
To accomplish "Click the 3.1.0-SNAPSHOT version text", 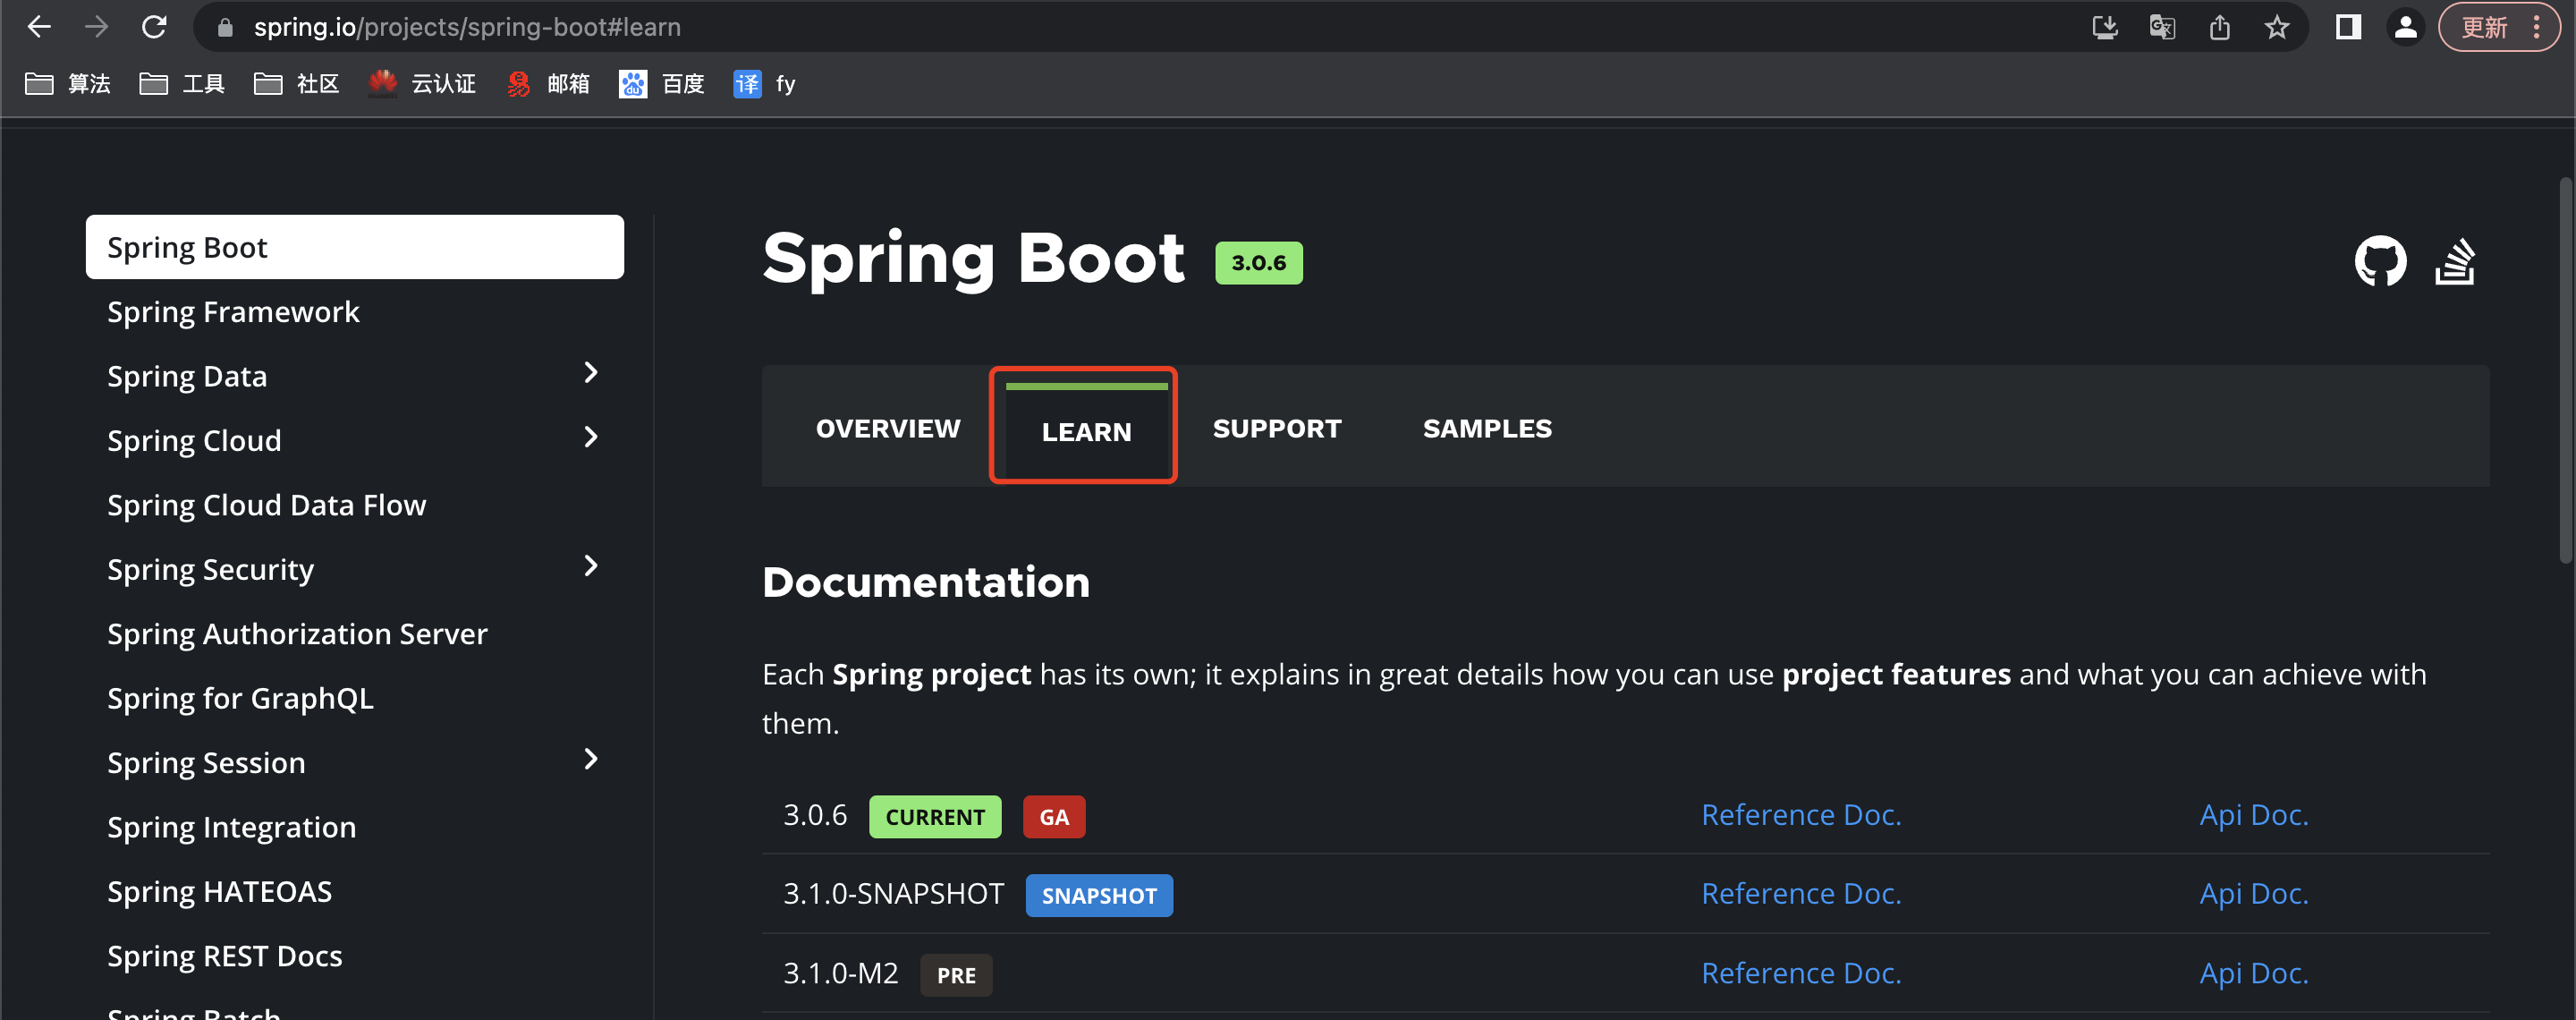I will click(893, 893).
